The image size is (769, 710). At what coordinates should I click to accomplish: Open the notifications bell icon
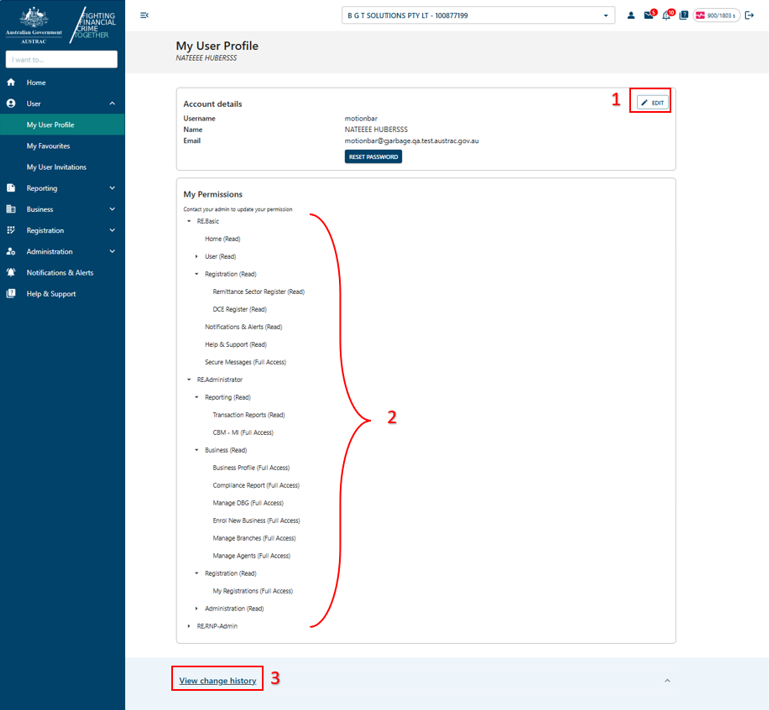tap(667, 15)
